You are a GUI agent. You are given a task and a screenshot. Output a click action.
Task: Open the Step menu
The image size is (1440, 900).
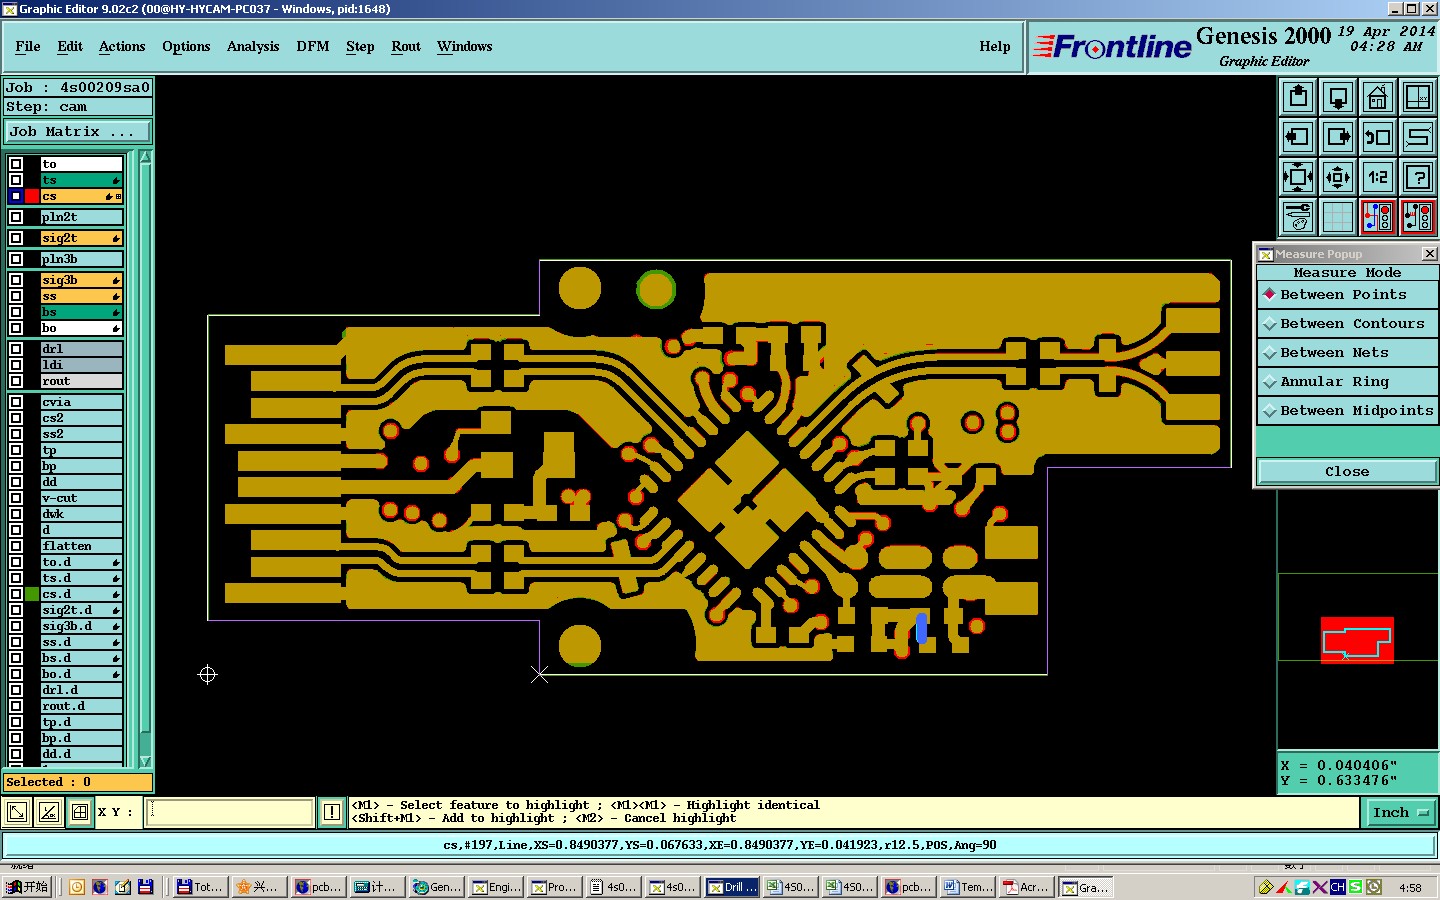point(360,47)
